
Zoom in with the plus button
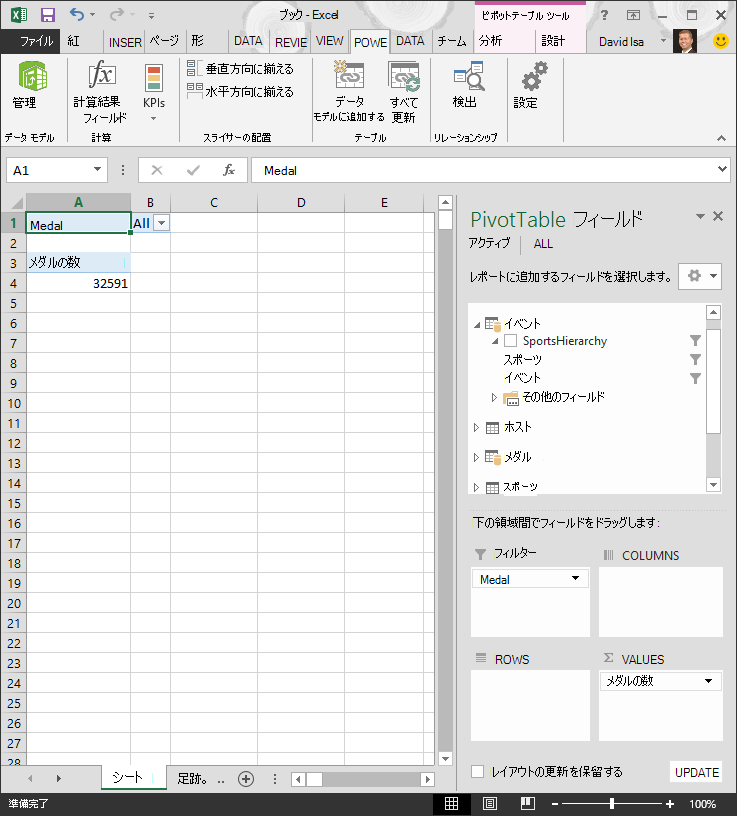point(669,804)
